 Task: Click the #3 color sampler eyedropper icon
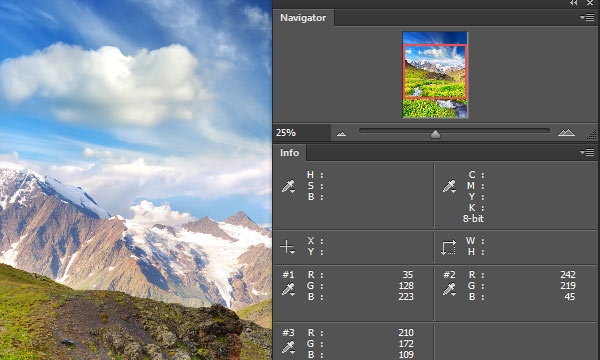(288, 347)
